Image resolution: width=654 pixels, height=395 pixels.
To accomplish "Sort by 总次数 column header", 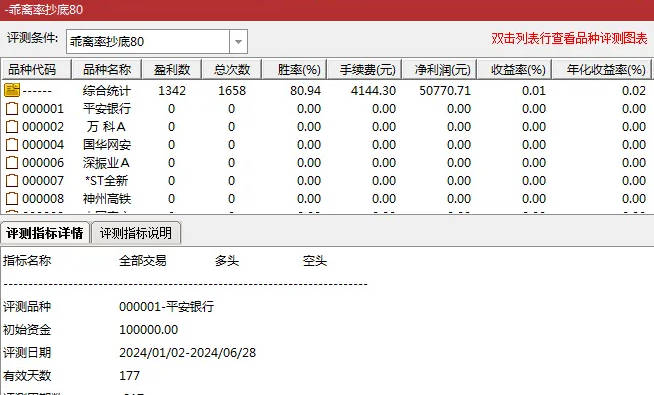I will tap(232, 69).
